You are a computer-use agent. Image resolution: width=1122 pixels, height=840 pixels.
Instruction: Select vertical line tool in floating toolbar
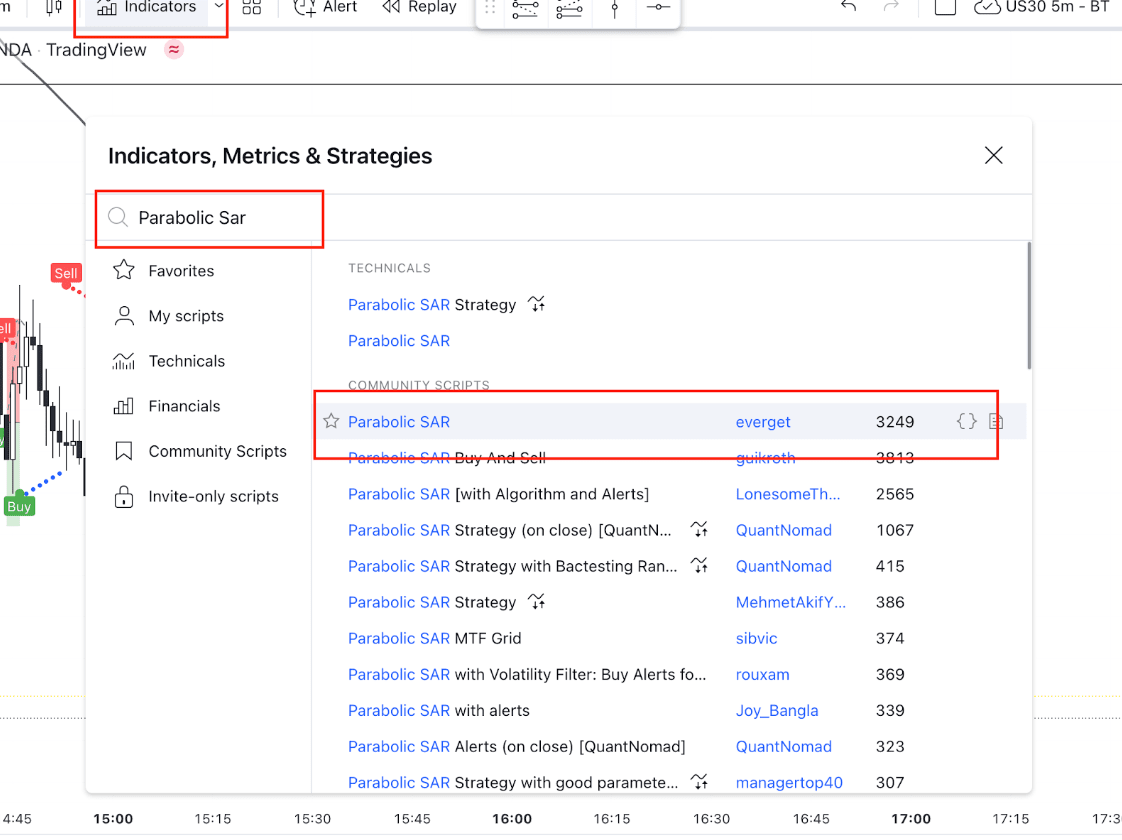click(615, 9)
